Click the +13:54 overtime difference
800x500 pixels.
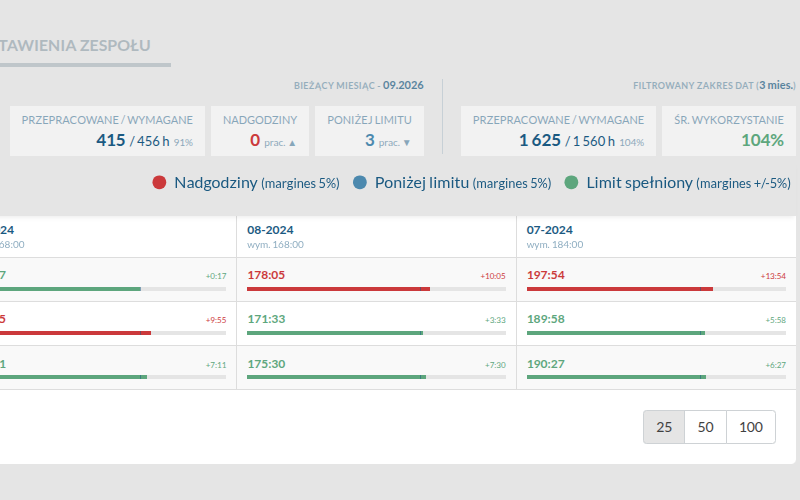click(x=773, y=276)
